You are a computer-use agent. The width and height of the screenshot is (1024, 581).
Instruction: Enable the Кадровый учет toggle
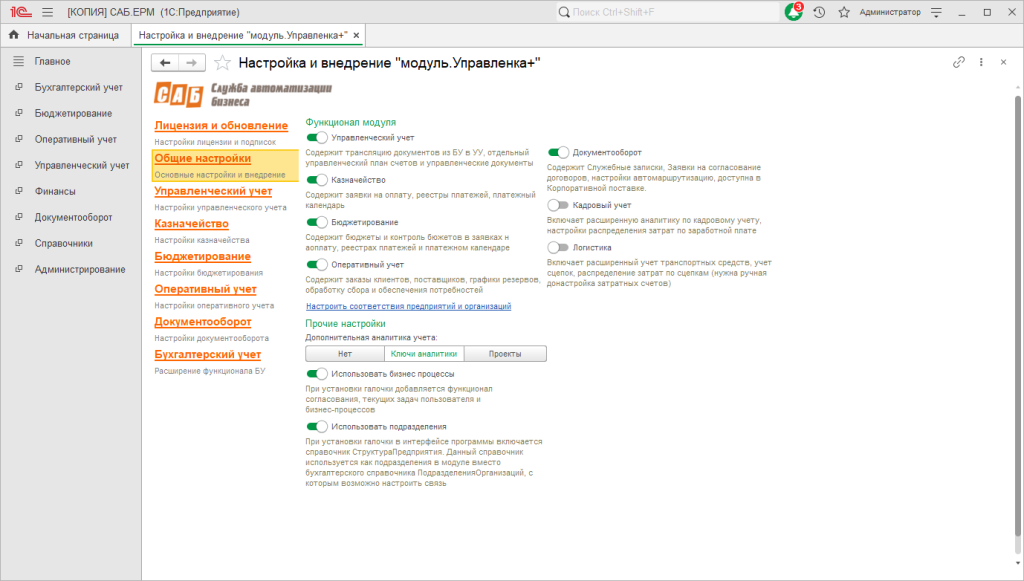click(x=558, y=205)
